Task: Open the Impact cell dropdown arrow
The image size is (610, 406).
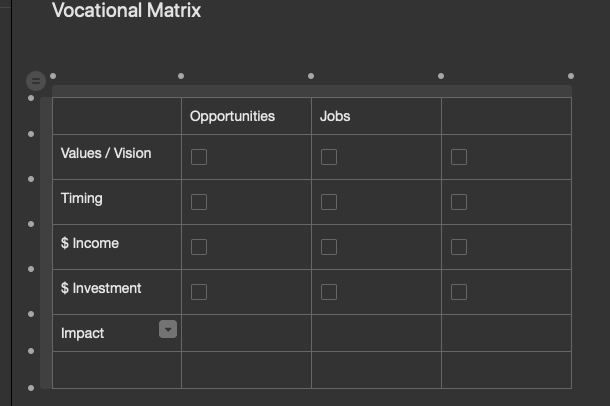Action: tap(168, 329)
